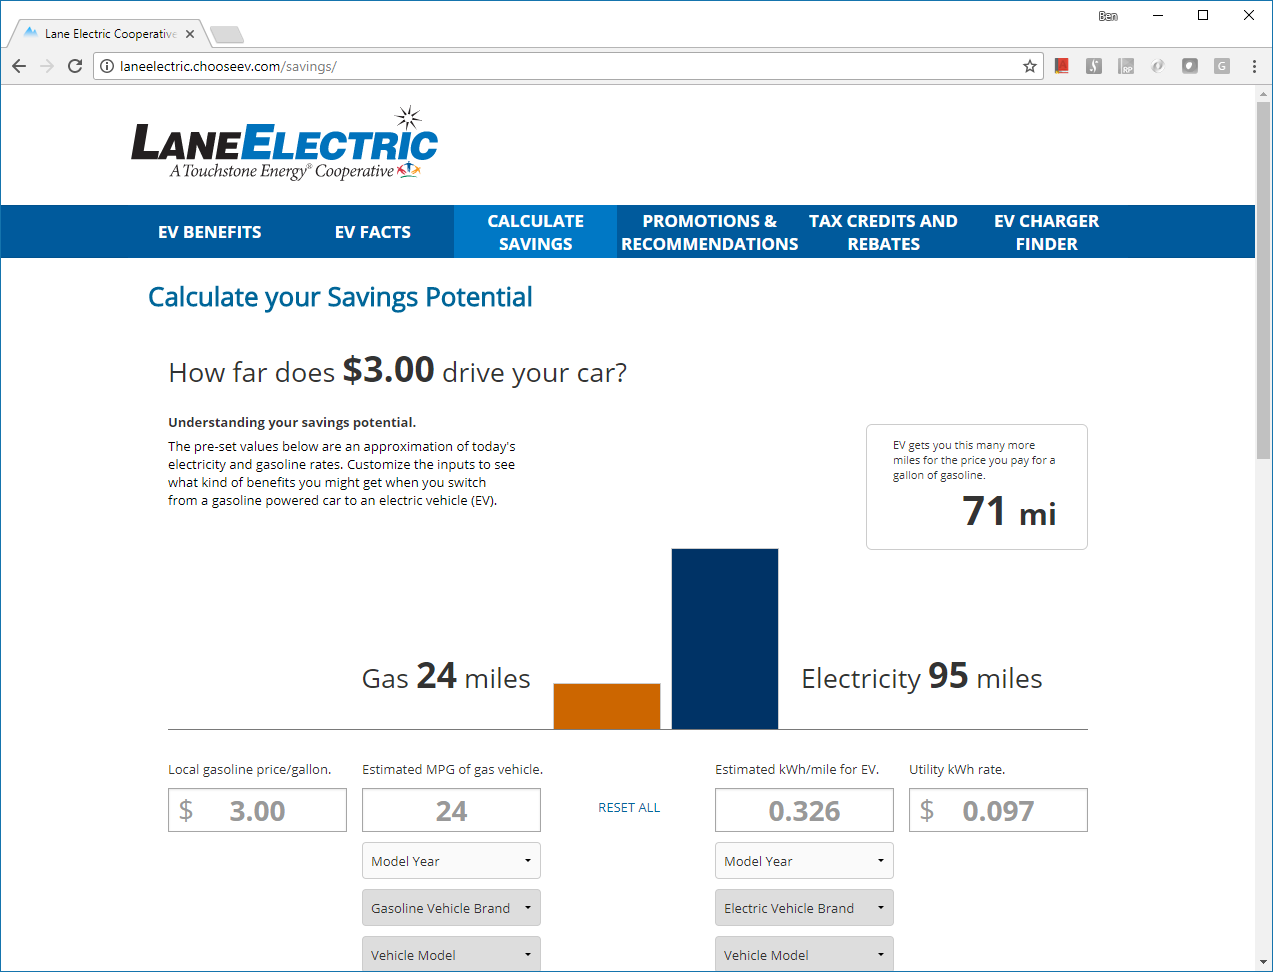
Task: Open Tax Credits and Rebates page
Action: pos(883,232)
